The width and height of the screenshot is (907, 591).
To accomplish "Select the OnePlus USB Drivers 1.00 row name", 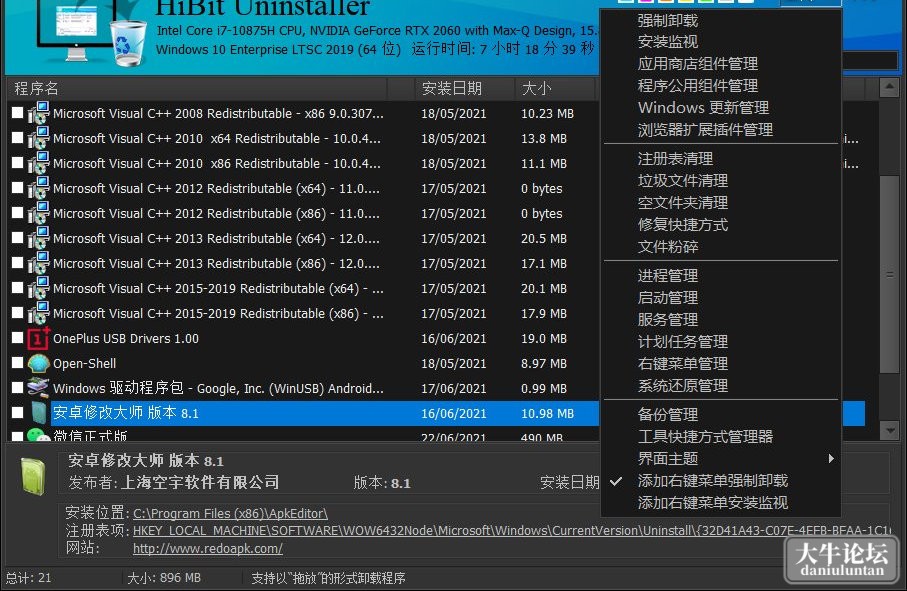I will pyautogui.click(x=126, y=338).
